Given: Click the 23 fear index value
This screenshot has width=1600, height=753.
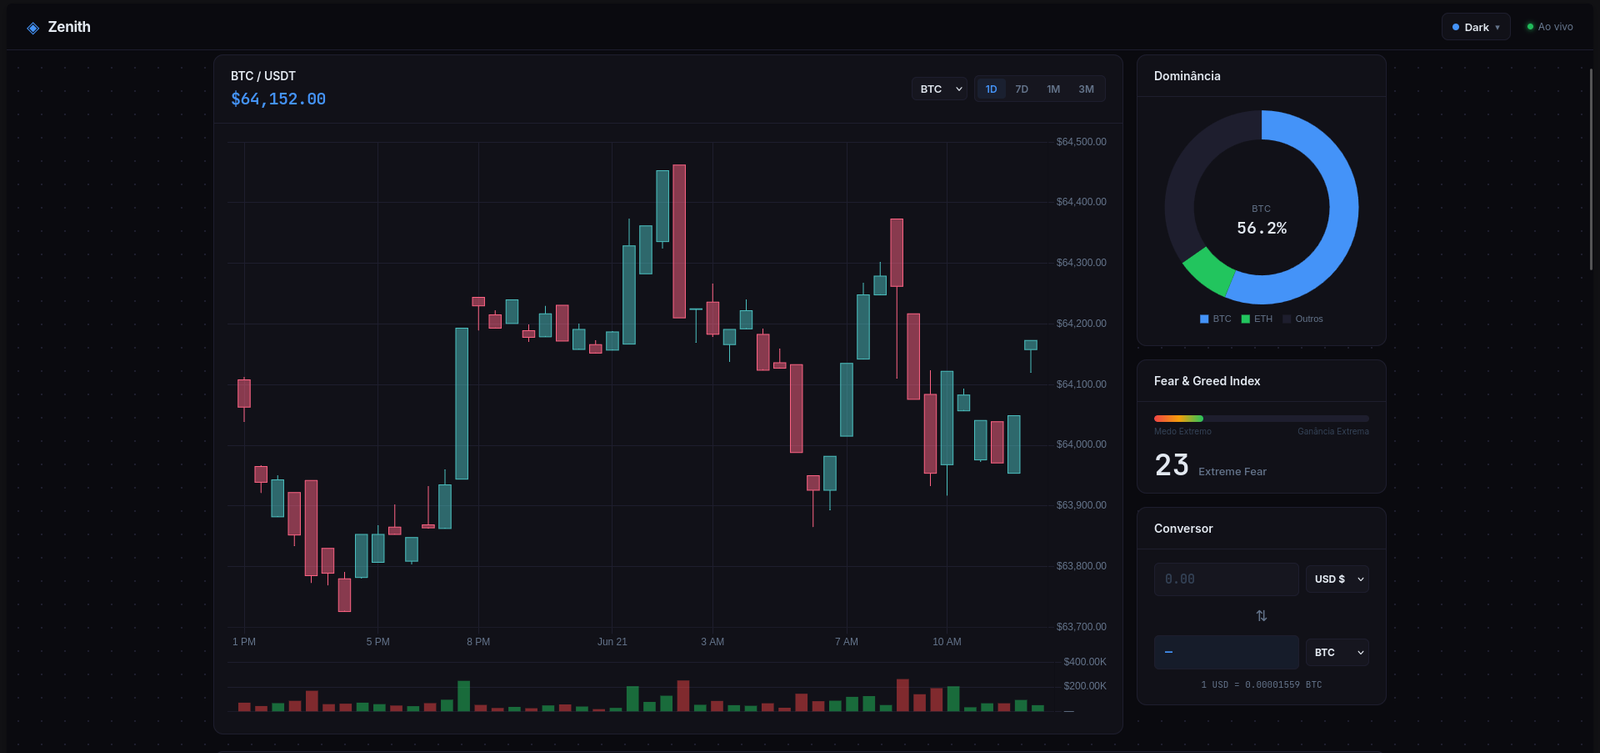Looking at the screenshot, I should 1172,465.
